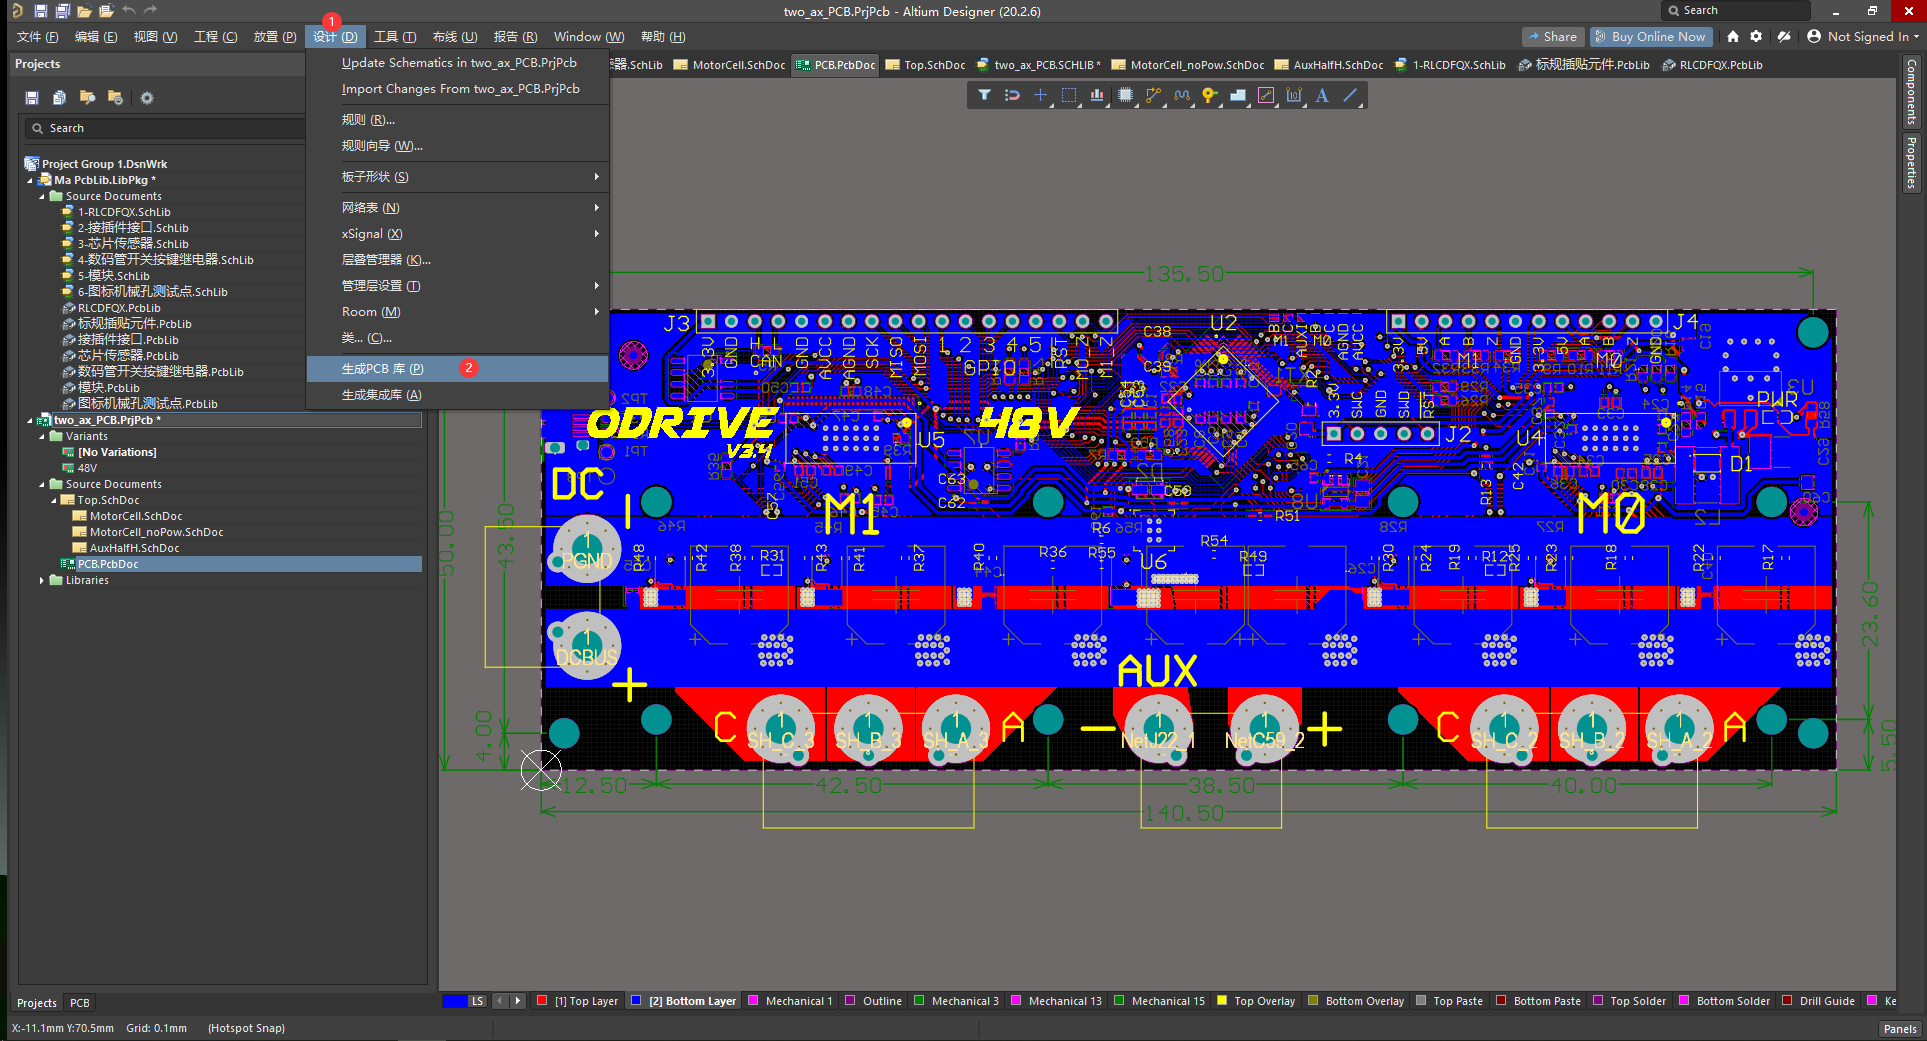Viewport: 1927px width, 1041px height.
Task: Switch to the MotorCell_noPow.SchDoc tab
Action: pyautogui.click(x=1187, y=65)
